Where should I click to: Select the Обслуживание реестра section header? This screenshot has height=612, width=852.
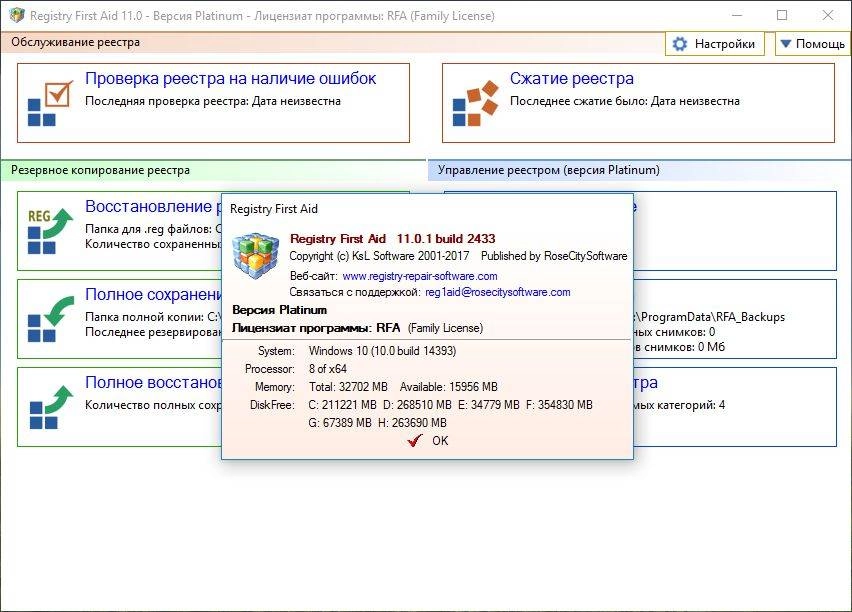point(76,42)
